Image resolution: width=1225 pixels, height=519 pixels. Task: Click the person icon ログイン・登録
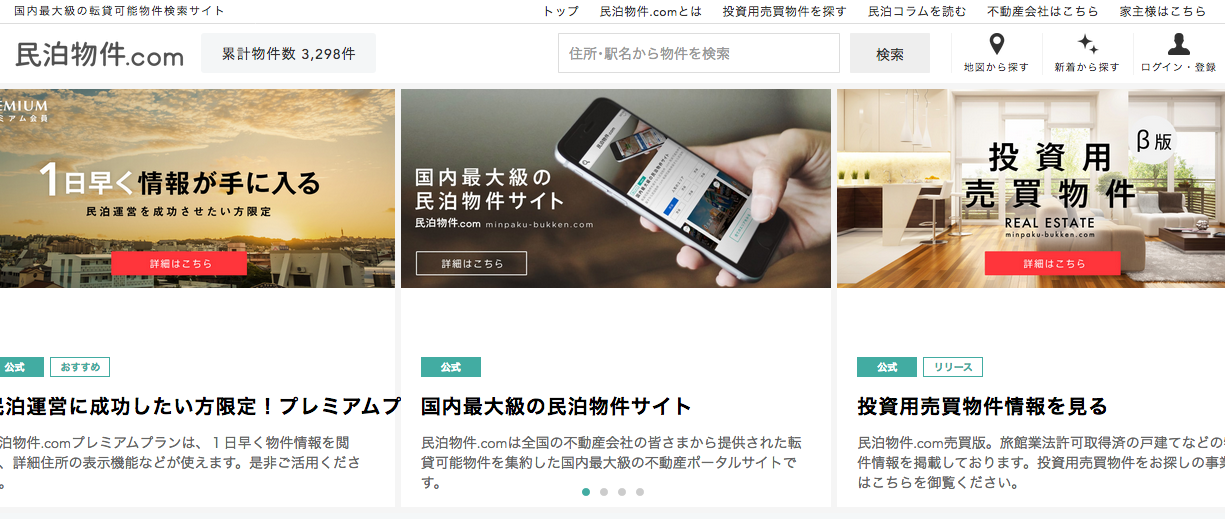pyautogui.click(x=1179, y=45)
